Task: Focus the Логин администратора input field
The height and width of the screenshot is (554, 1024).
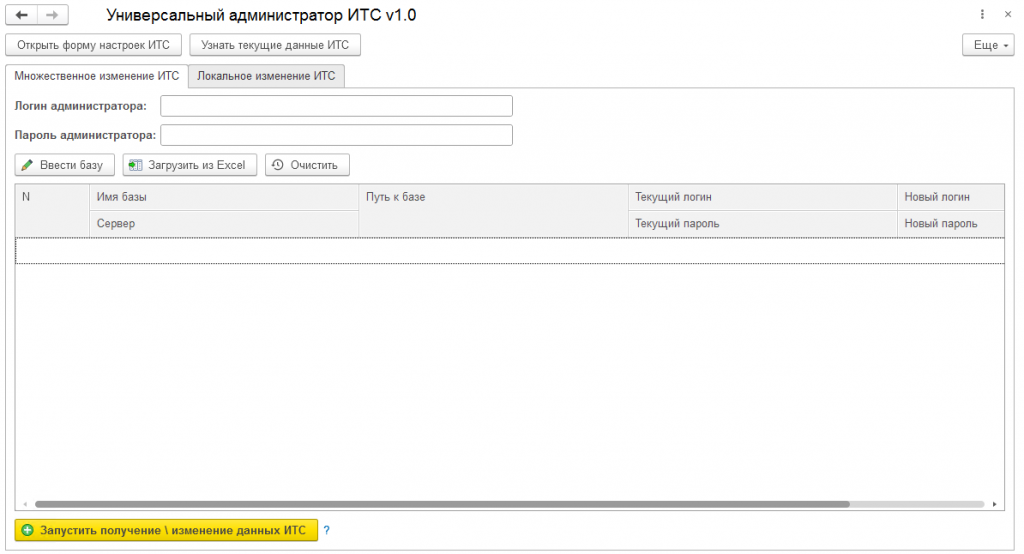Action: point(336,106)
